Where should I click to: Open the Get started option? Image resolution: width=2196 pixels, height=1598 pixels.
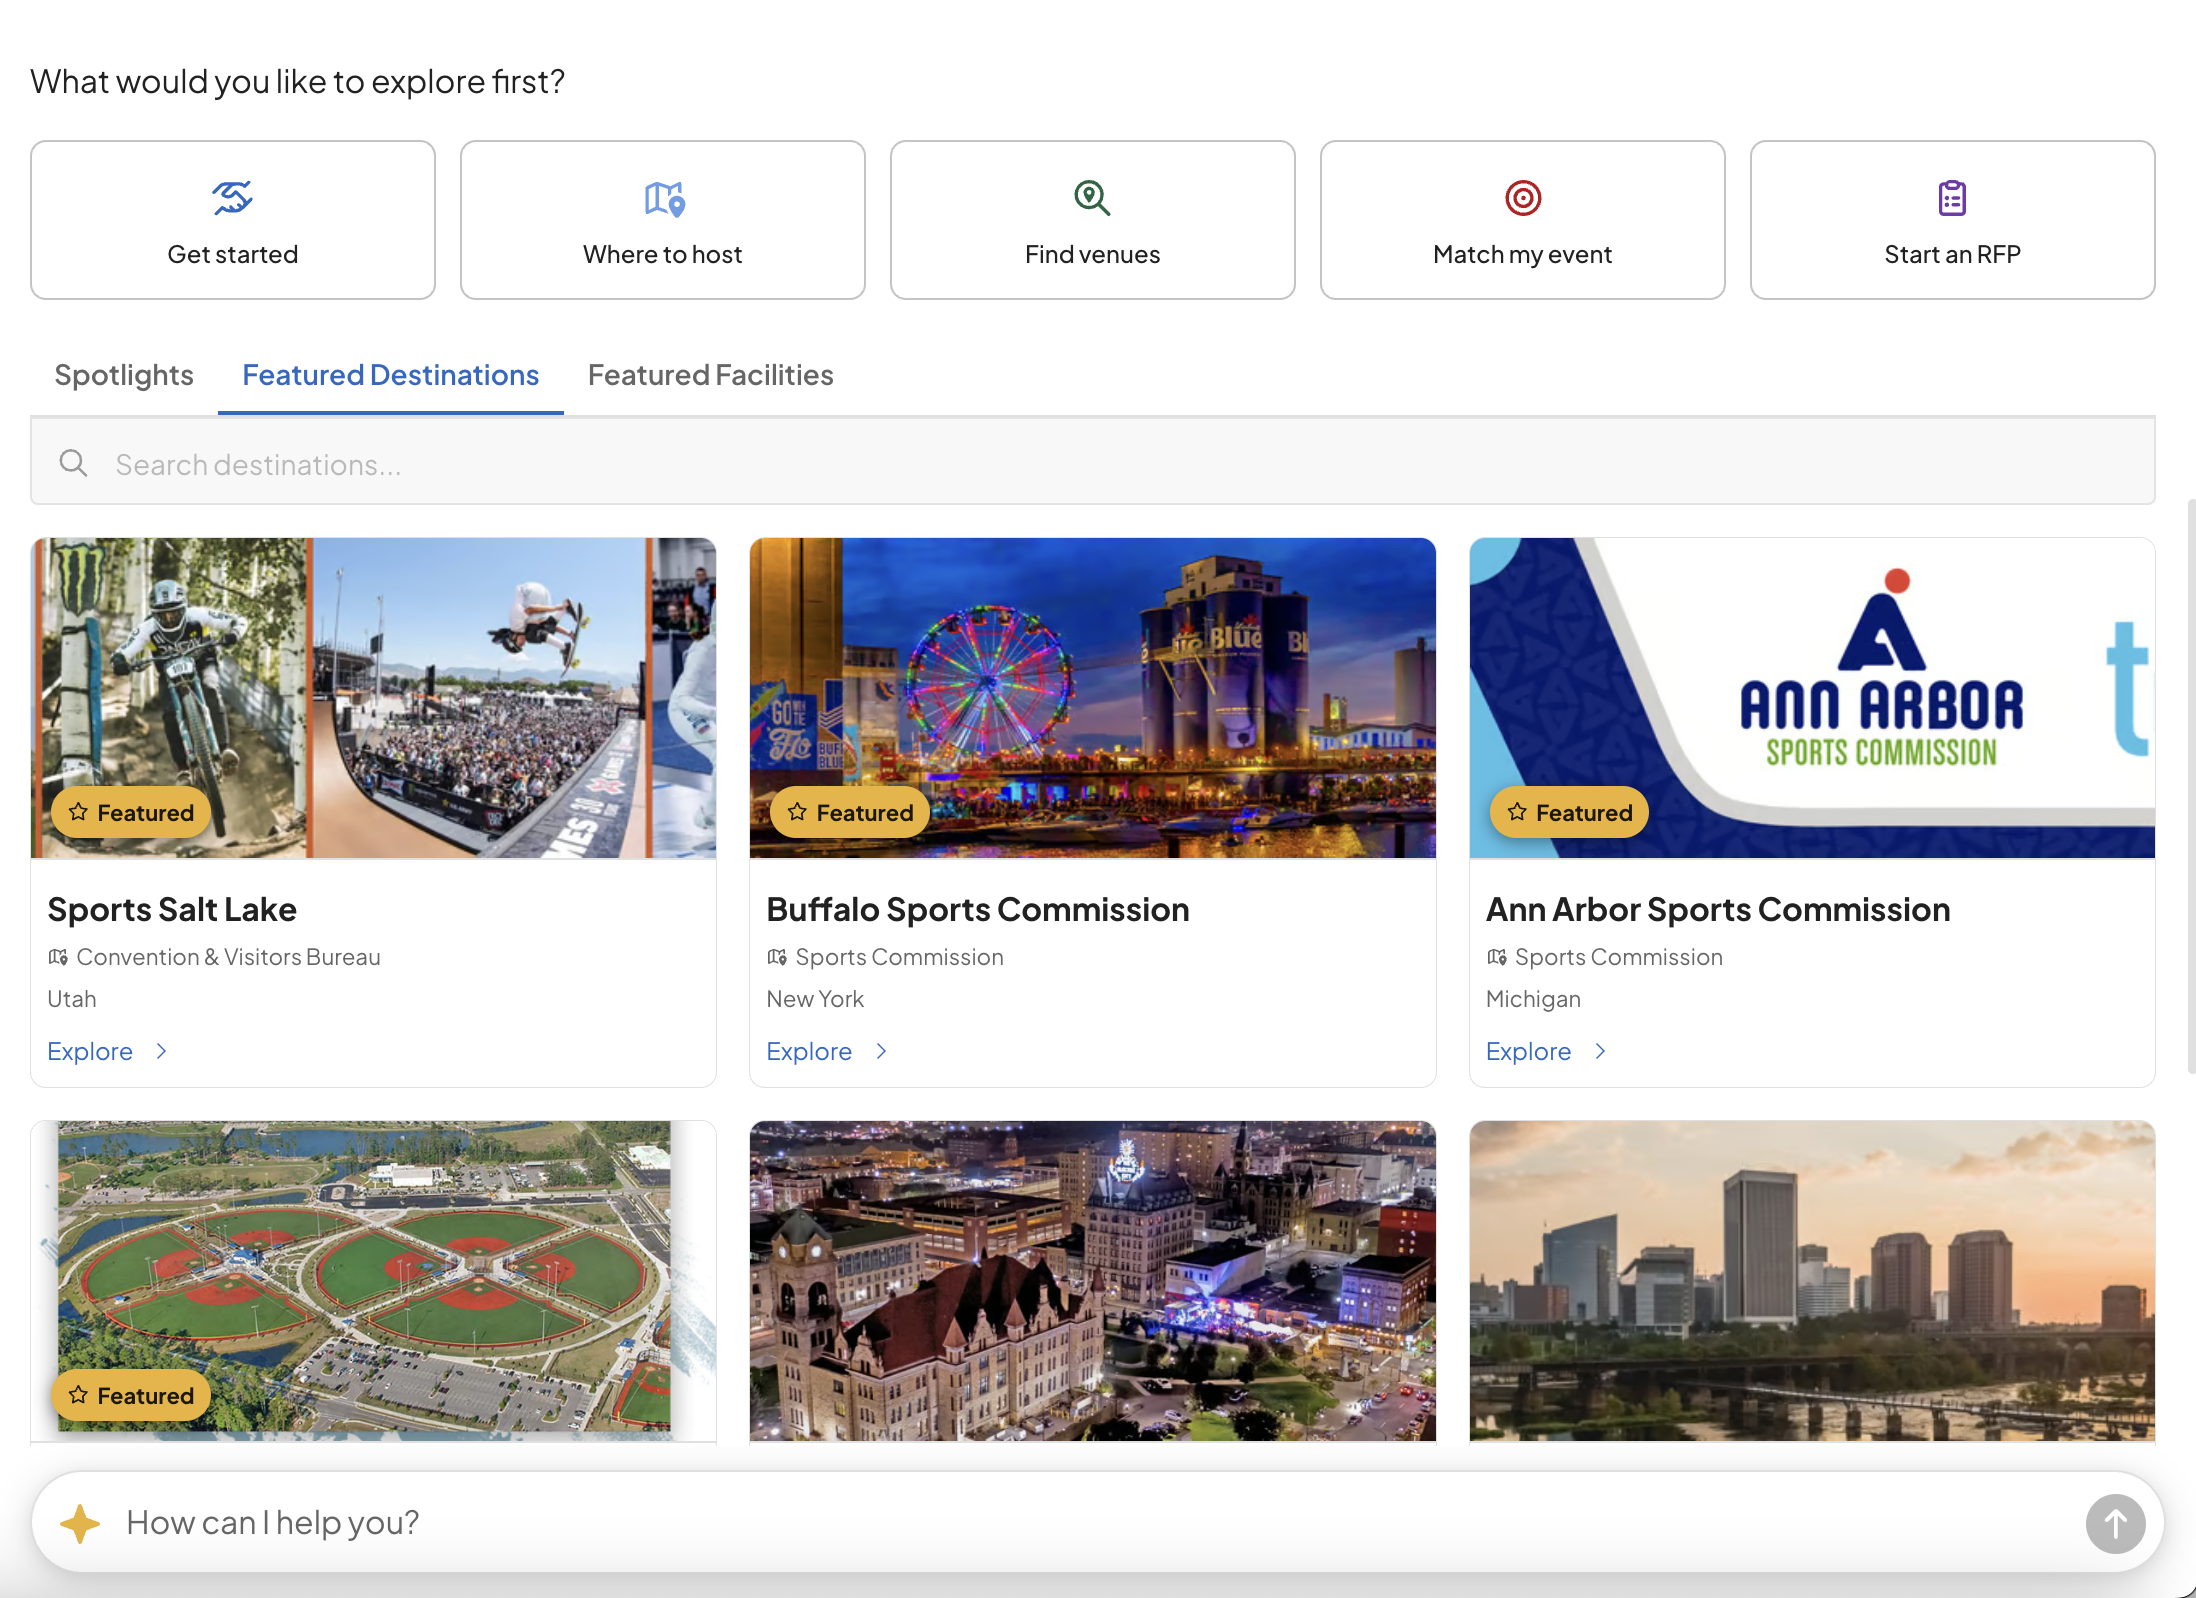pos(233,220)
